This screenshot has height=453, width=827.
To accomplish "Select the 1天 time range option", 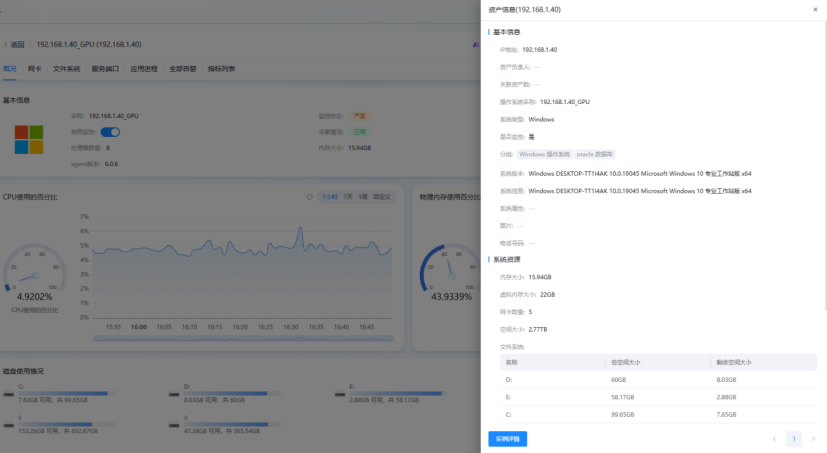I will tap(348, 197).
